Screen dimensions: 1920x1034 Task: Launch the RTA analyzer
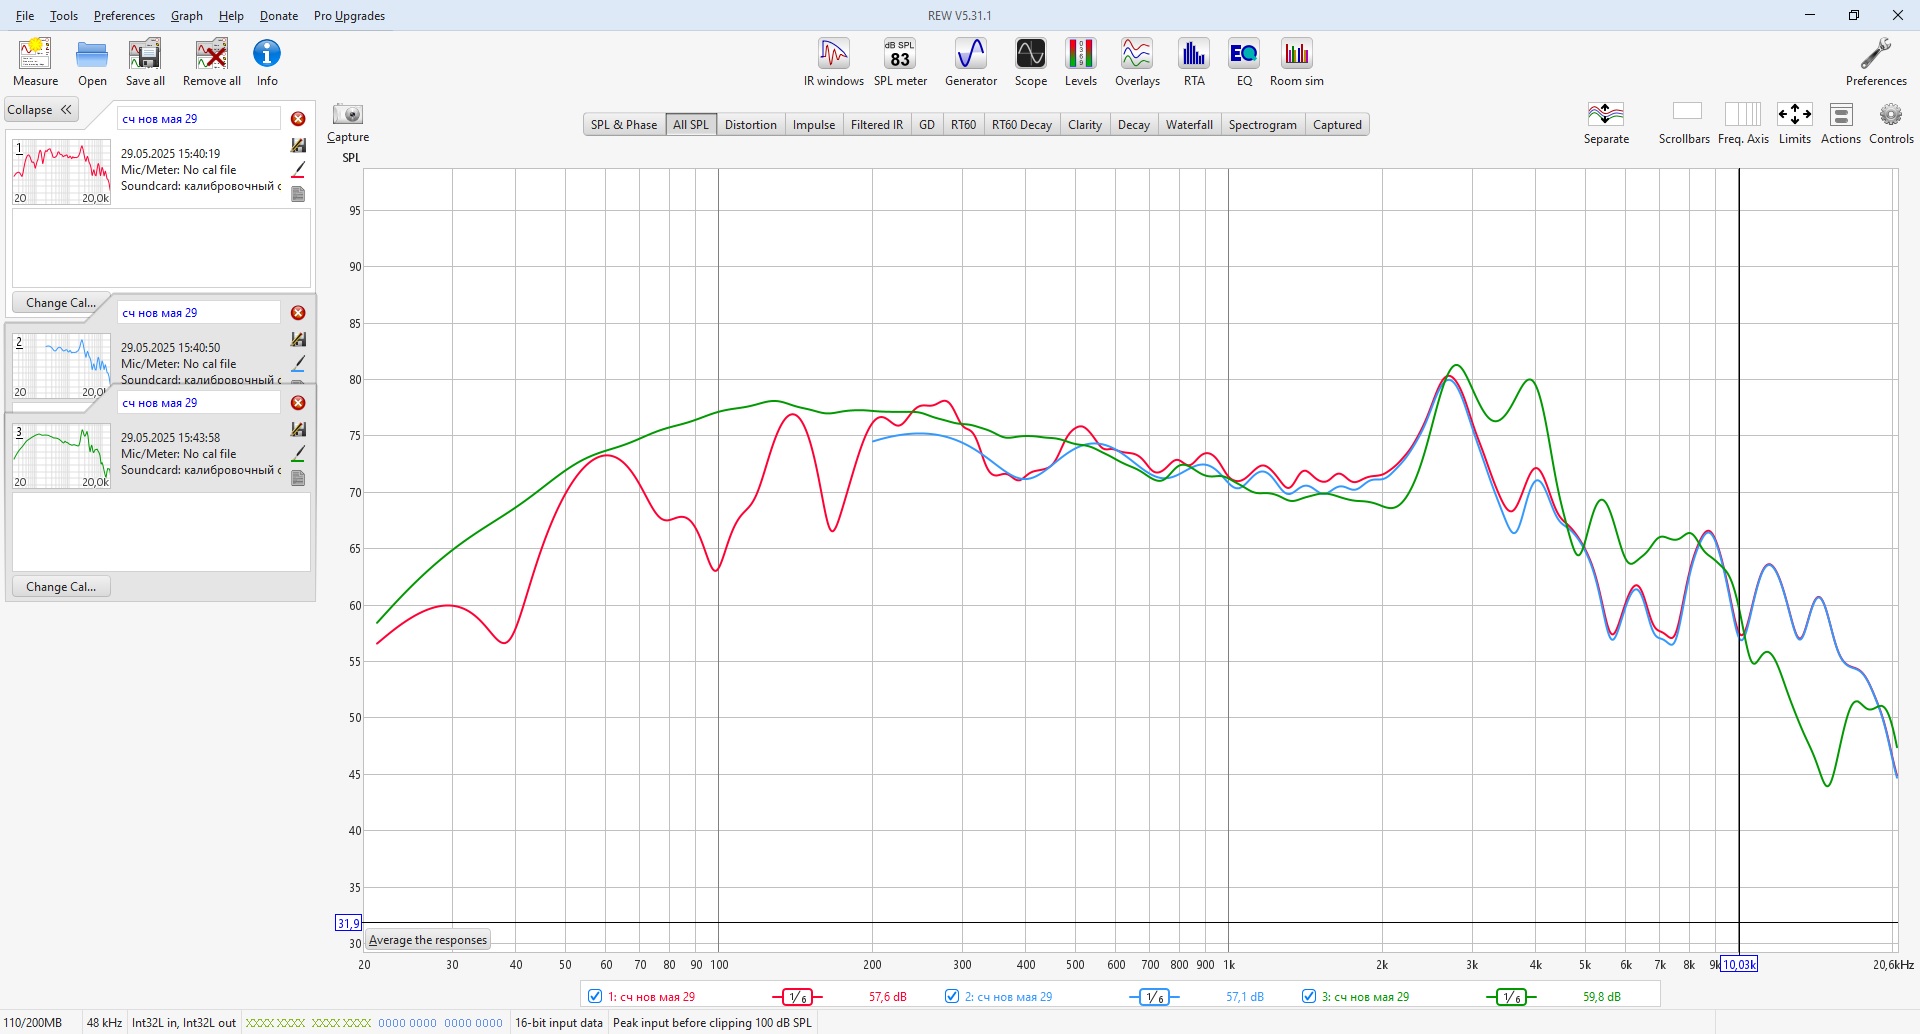[1194, 62]
